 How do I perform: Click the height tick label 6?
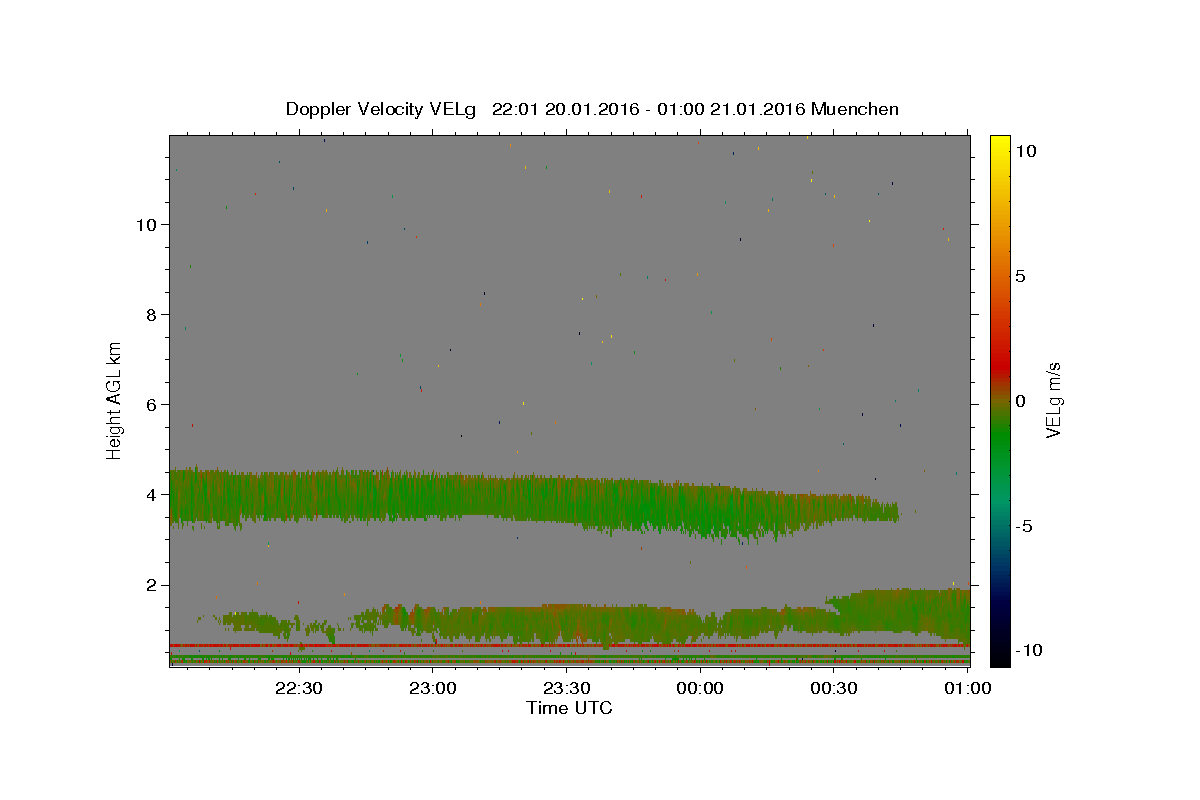coord(153,404)
